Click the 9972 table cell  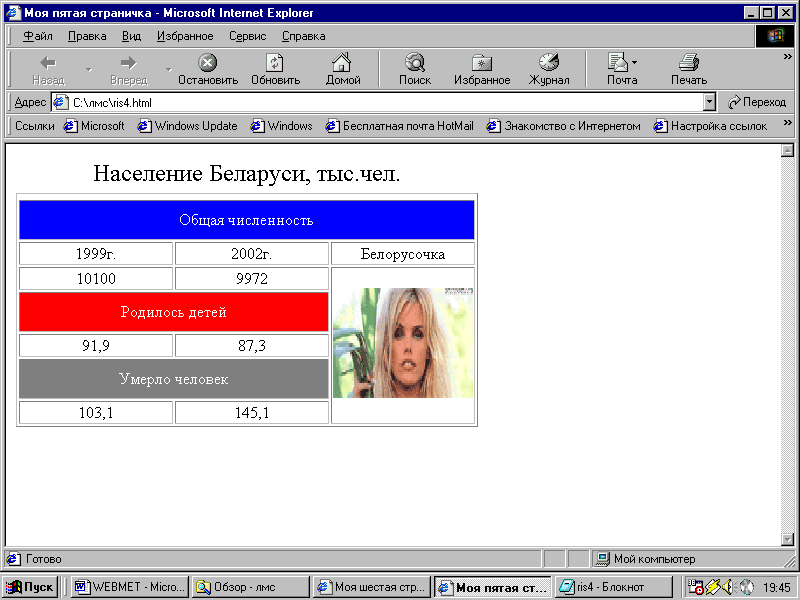coord(252,279)
